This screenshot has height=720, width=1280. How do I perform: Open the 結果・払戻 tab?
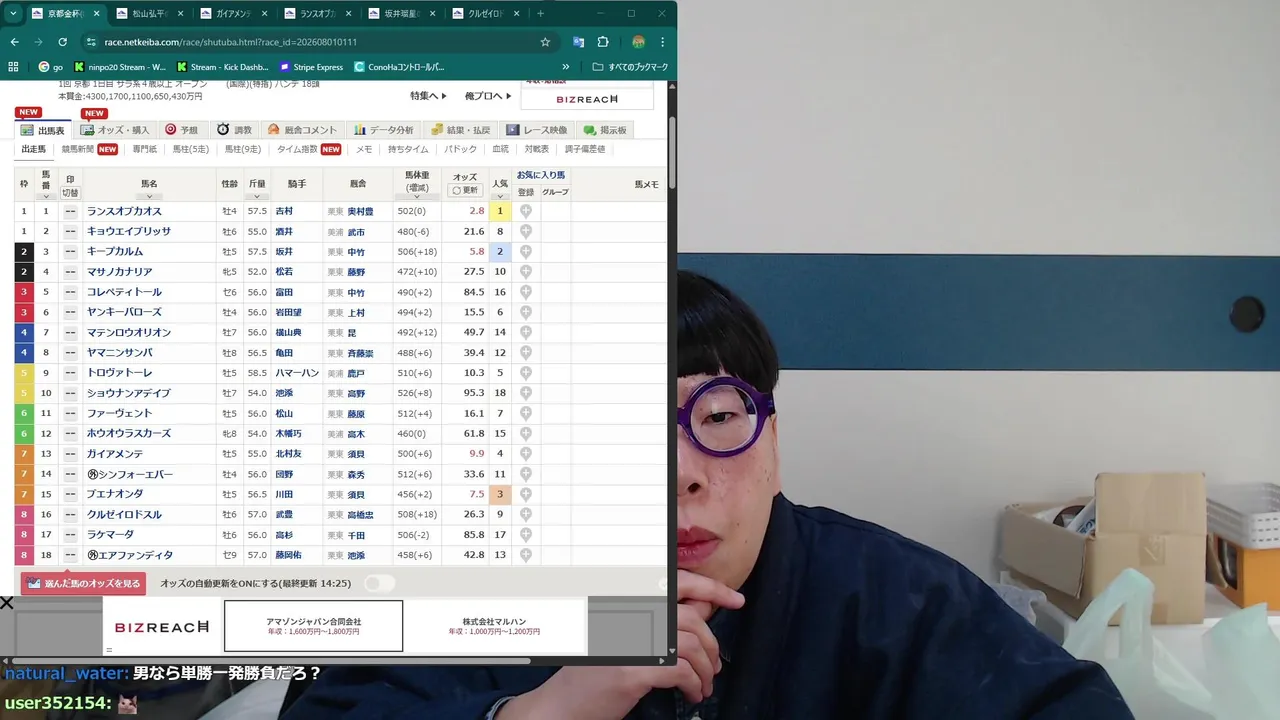[461, 130]
